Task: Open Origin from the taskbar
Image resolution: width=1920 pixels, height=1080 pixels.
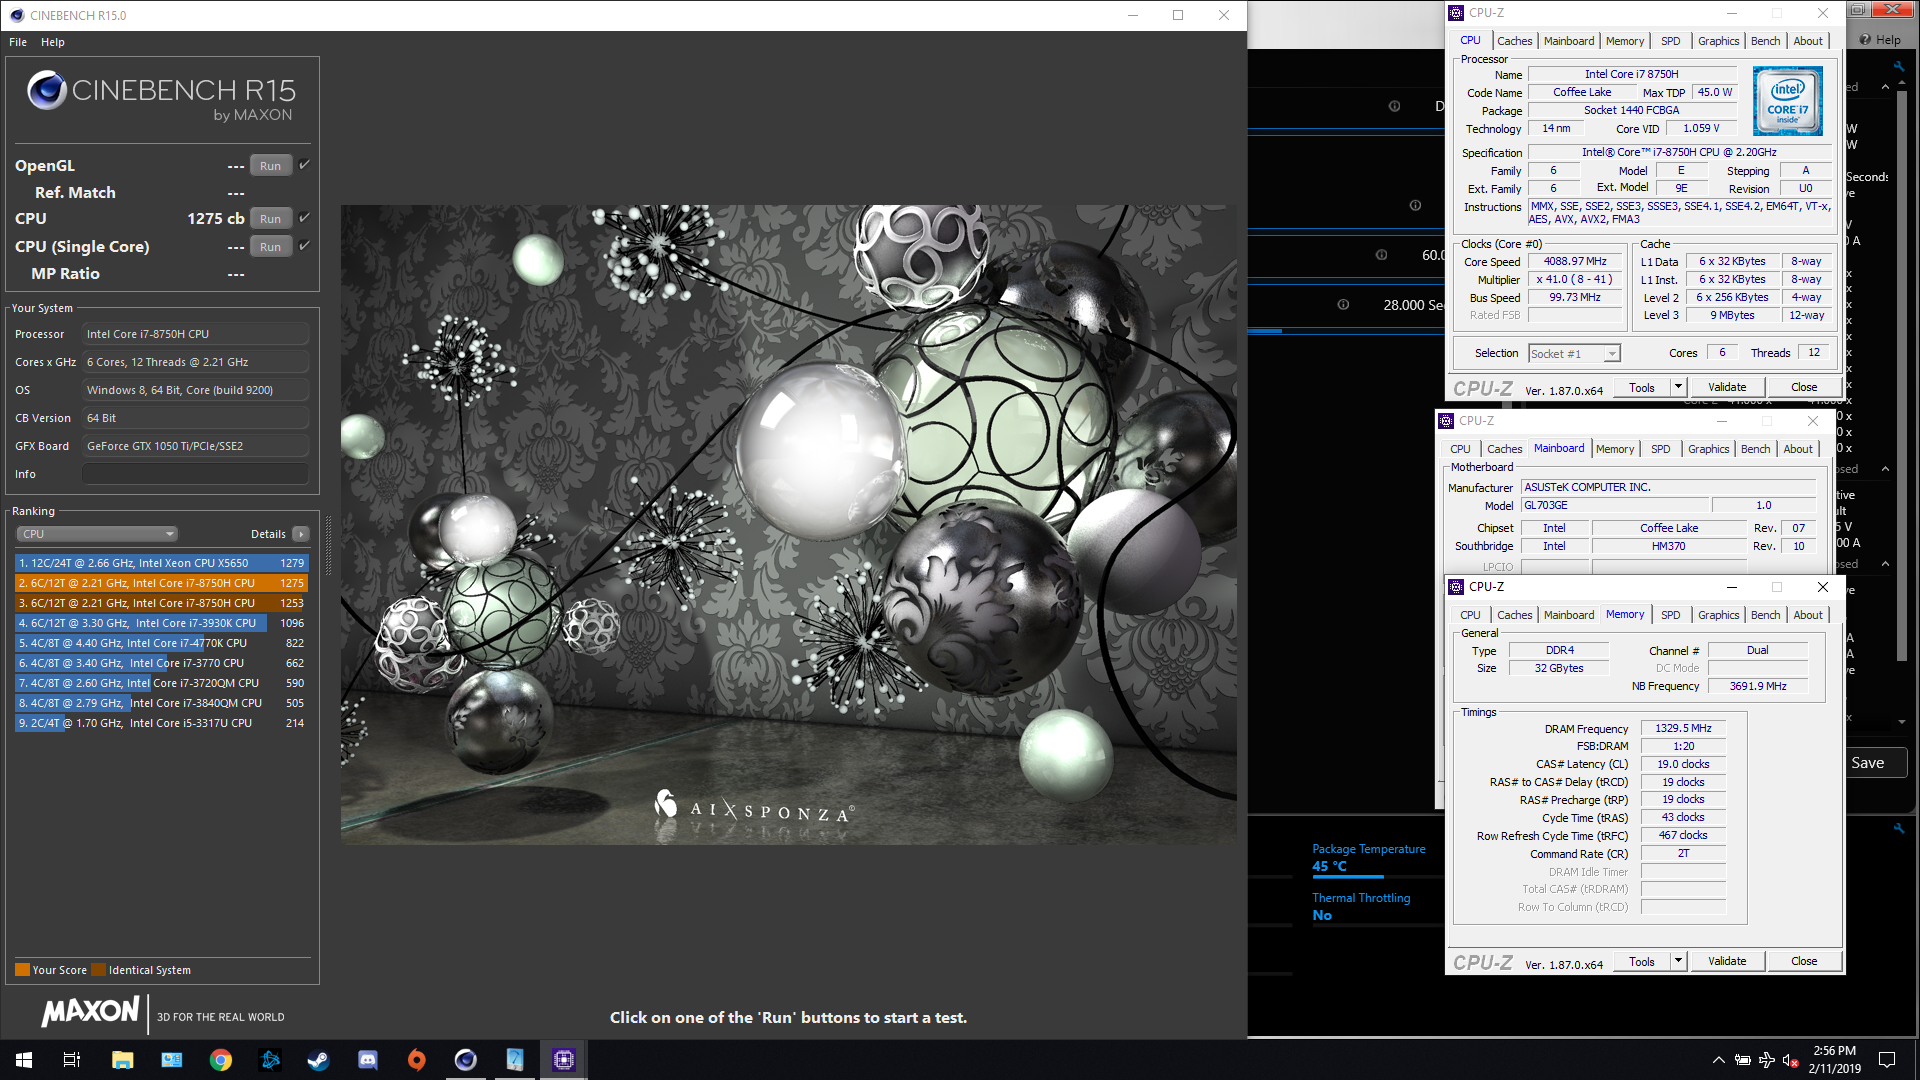Action: point(416,1060)
